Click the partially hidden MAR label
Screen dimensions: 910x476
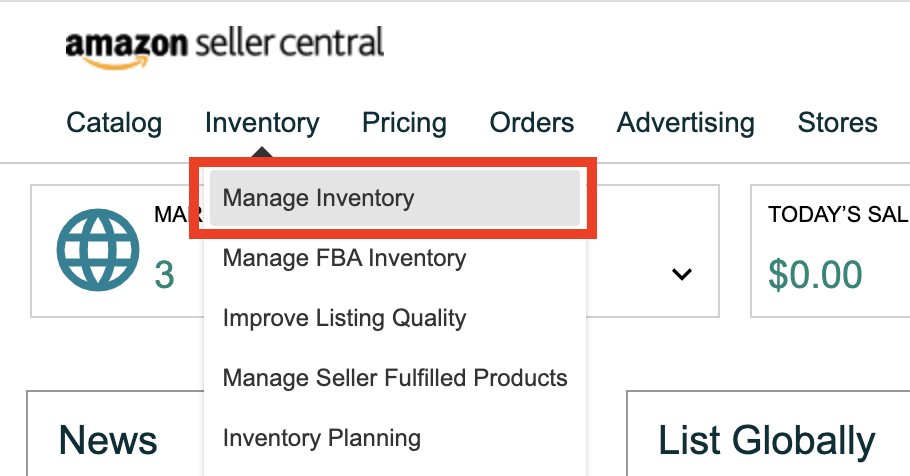click(x=178, y=214)
